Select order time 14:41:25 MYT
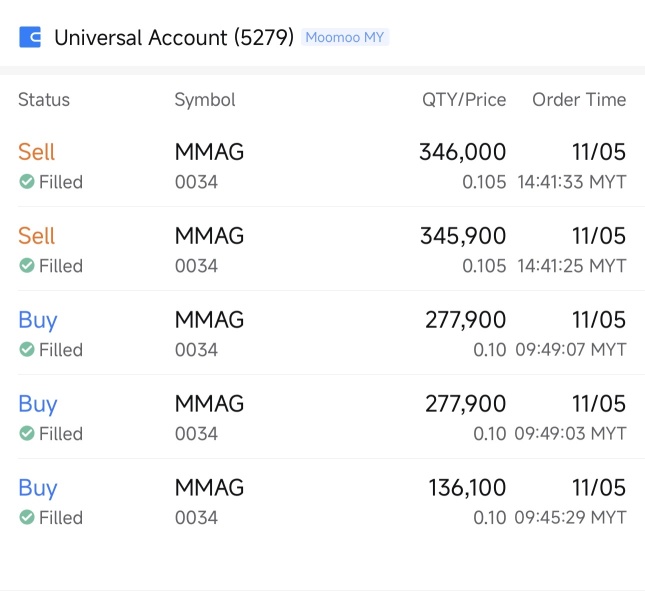The height and width of the screenshot is (615, 645). pos(572,266)
